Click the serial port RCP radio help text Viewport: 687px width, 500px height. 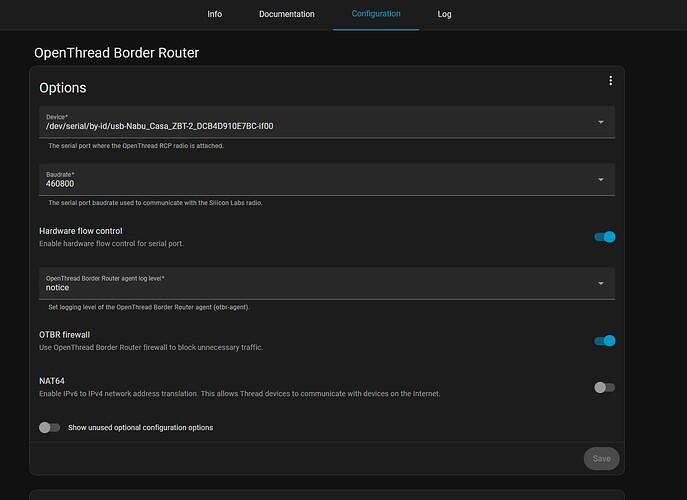[x=136, y=146]
